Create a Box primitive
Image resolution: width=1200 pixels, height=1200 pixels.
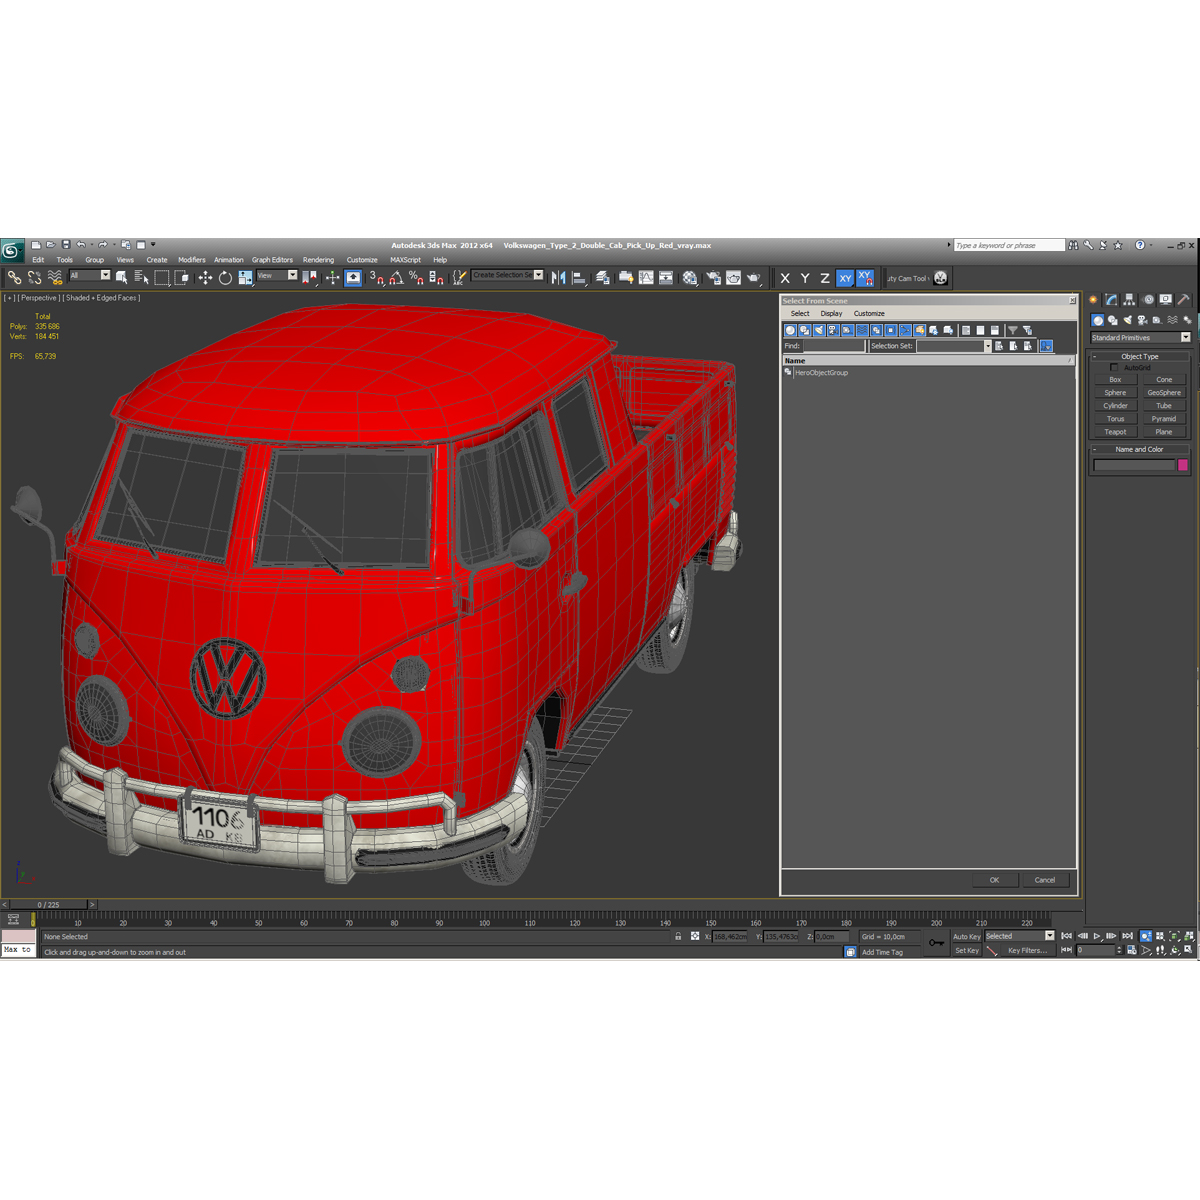pos(1115,380)
